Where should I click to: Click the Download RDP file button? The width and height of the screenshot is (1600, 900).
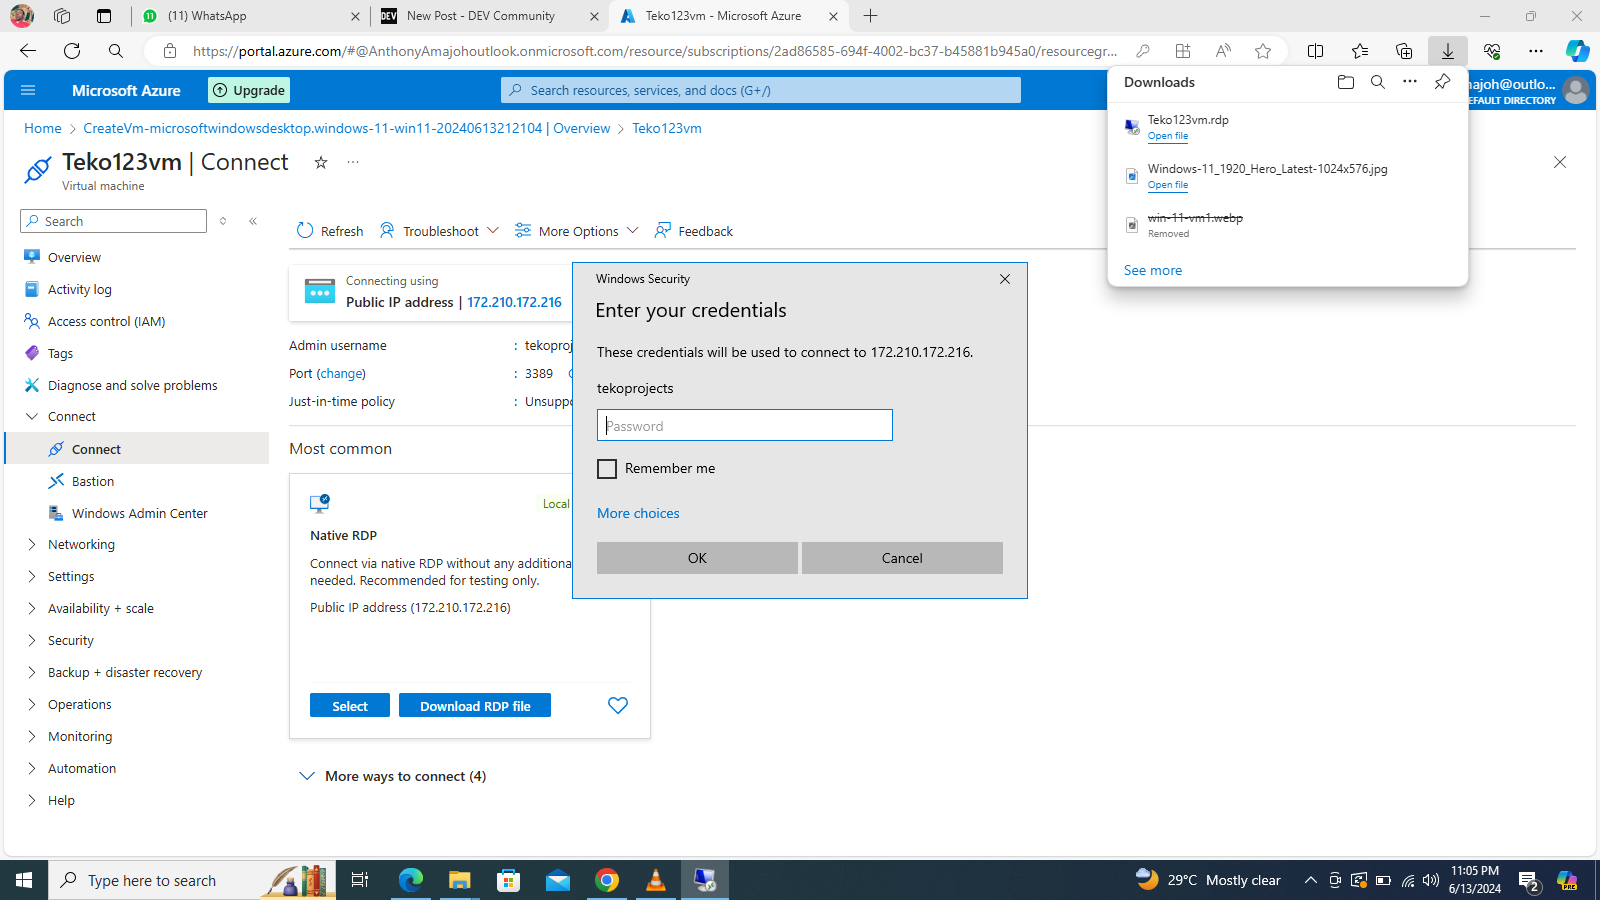click(475, 706)
